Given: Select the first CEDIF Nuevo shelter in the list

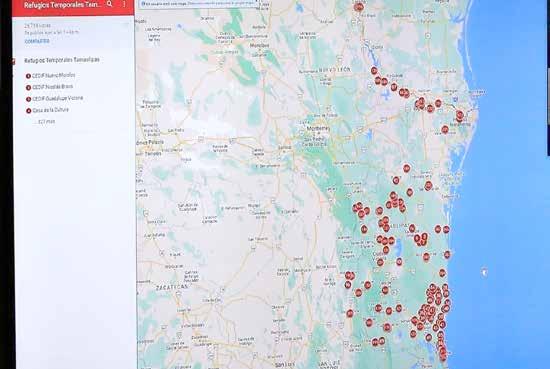Looking at the screenshot, I should point(53,75).
